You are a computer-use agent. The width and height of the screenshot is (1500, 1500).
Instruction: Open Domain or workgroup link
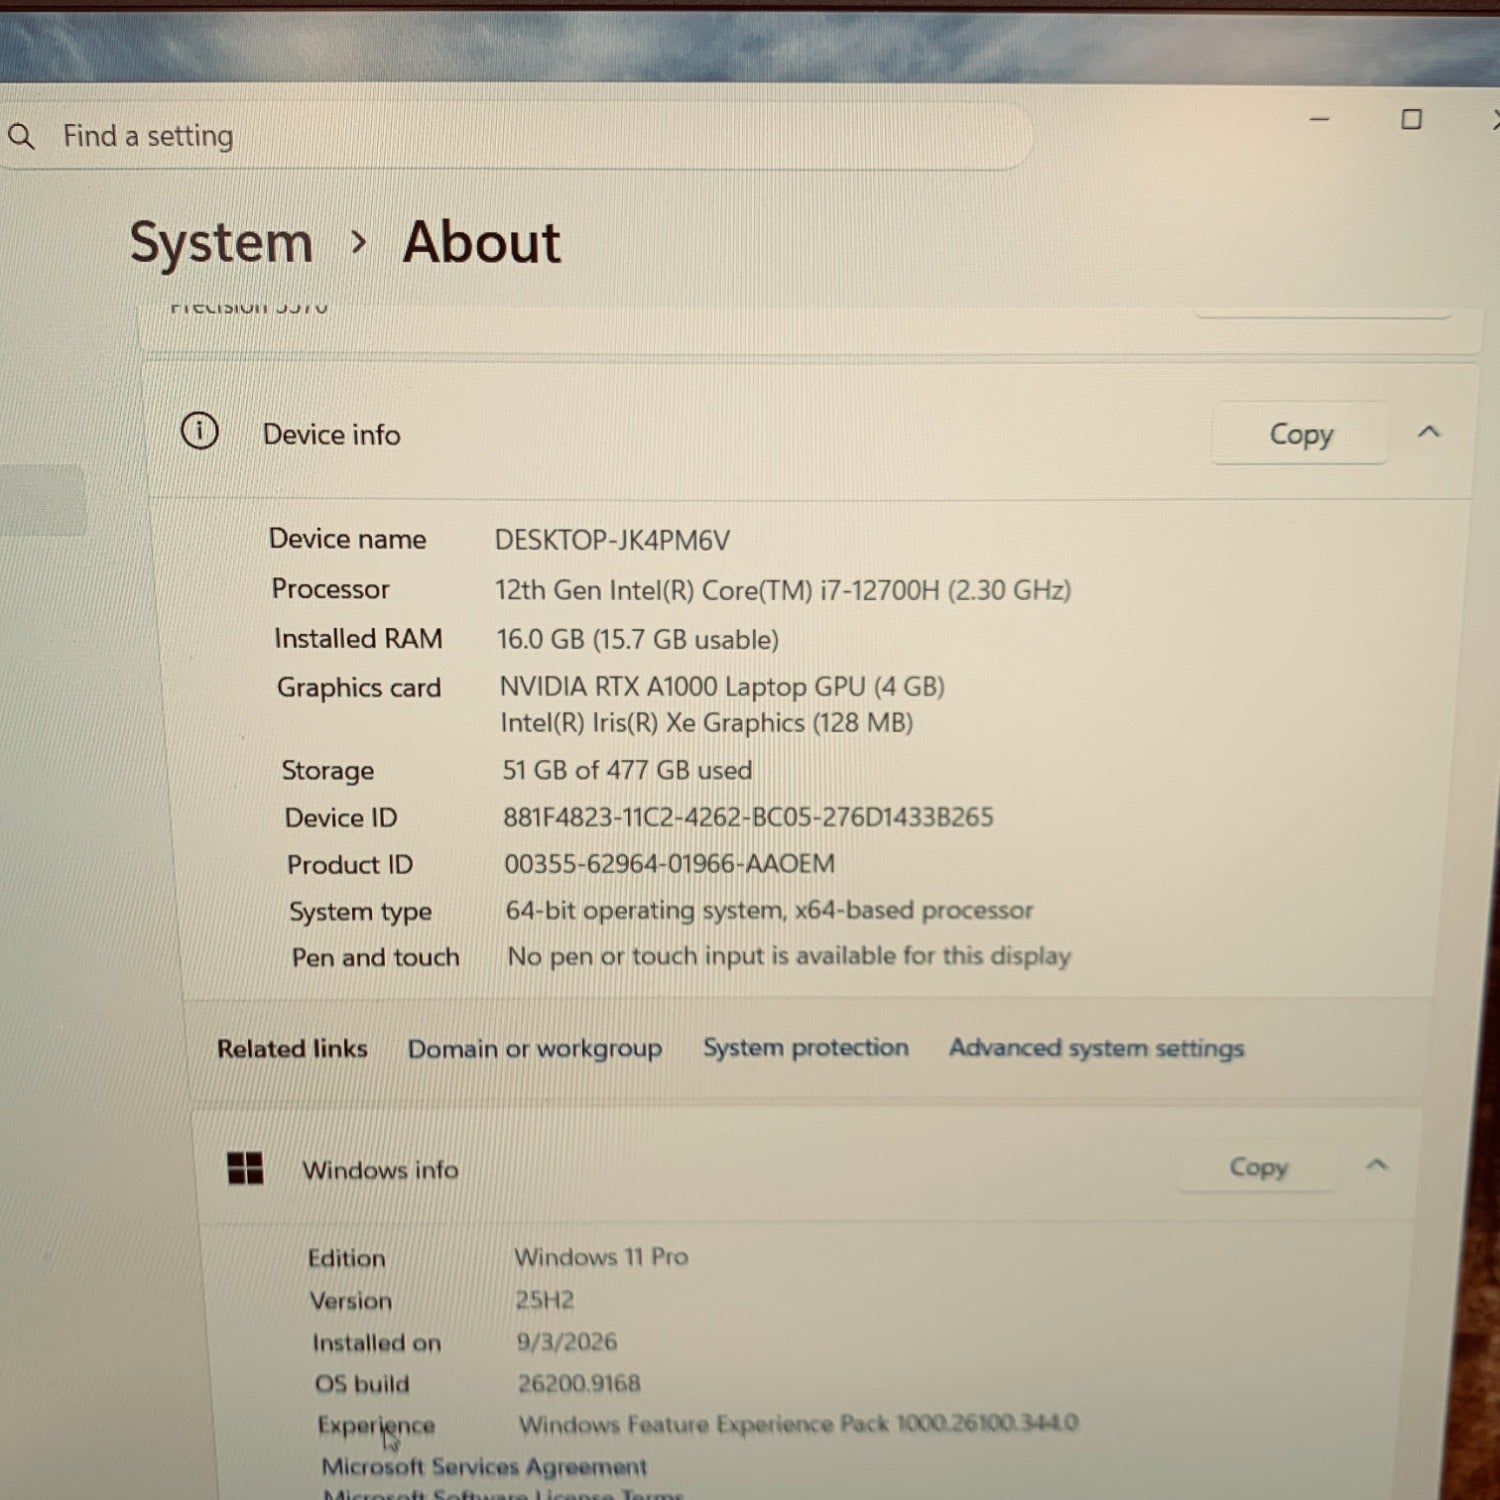click(x=535, y=1049)
